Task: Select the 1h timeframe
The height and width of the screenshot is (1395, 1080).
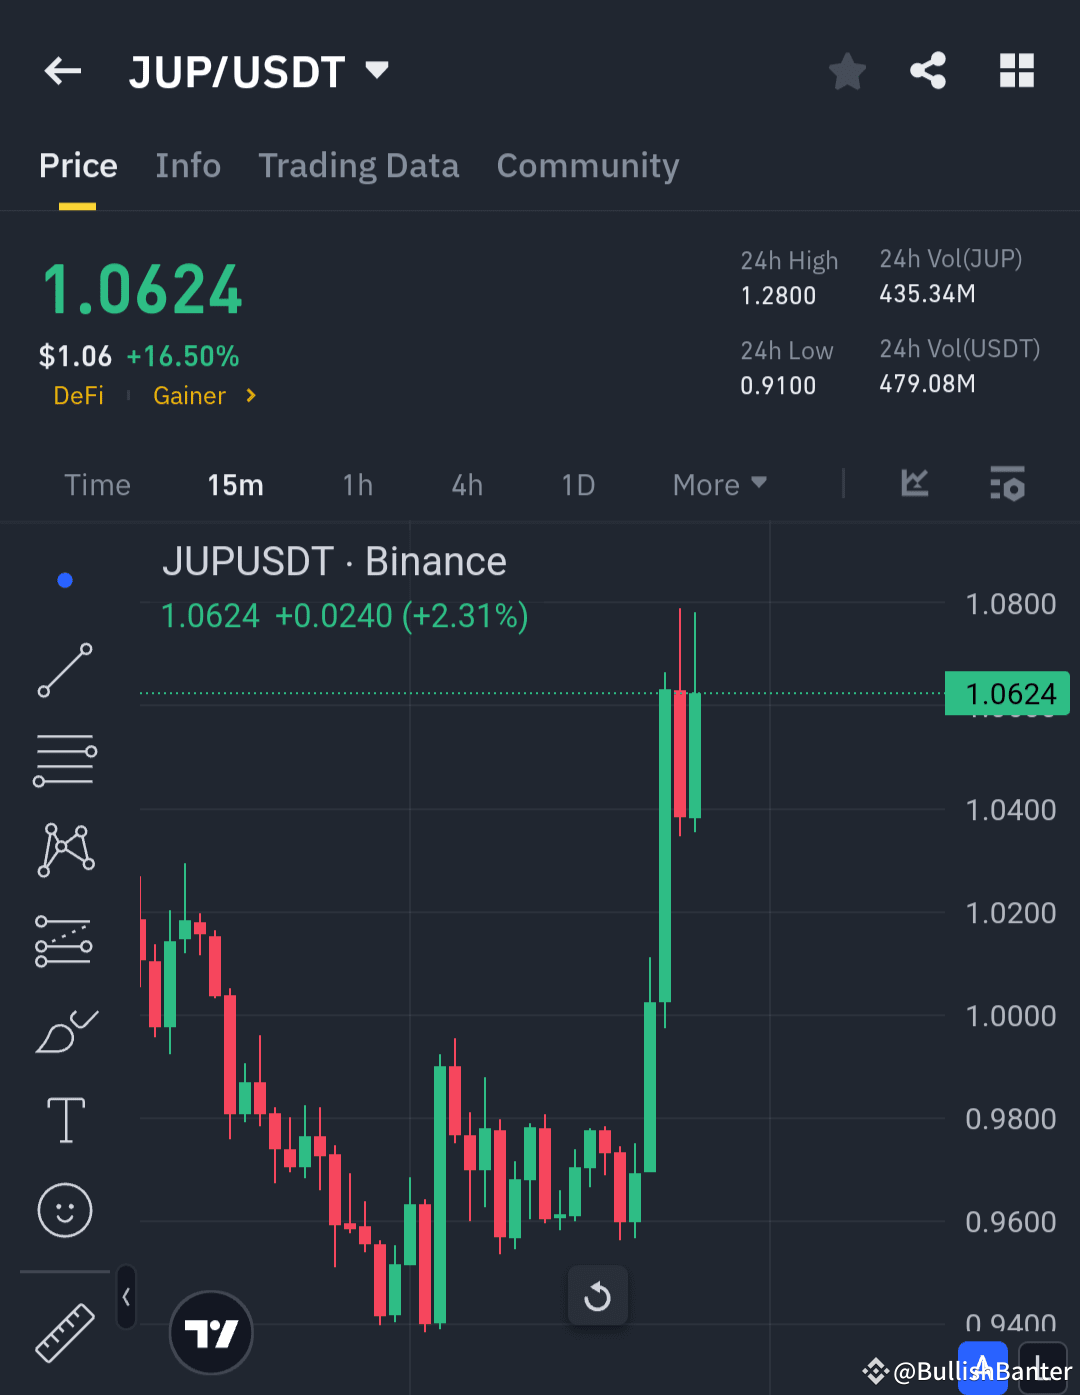Action: [x=357, y=484]
